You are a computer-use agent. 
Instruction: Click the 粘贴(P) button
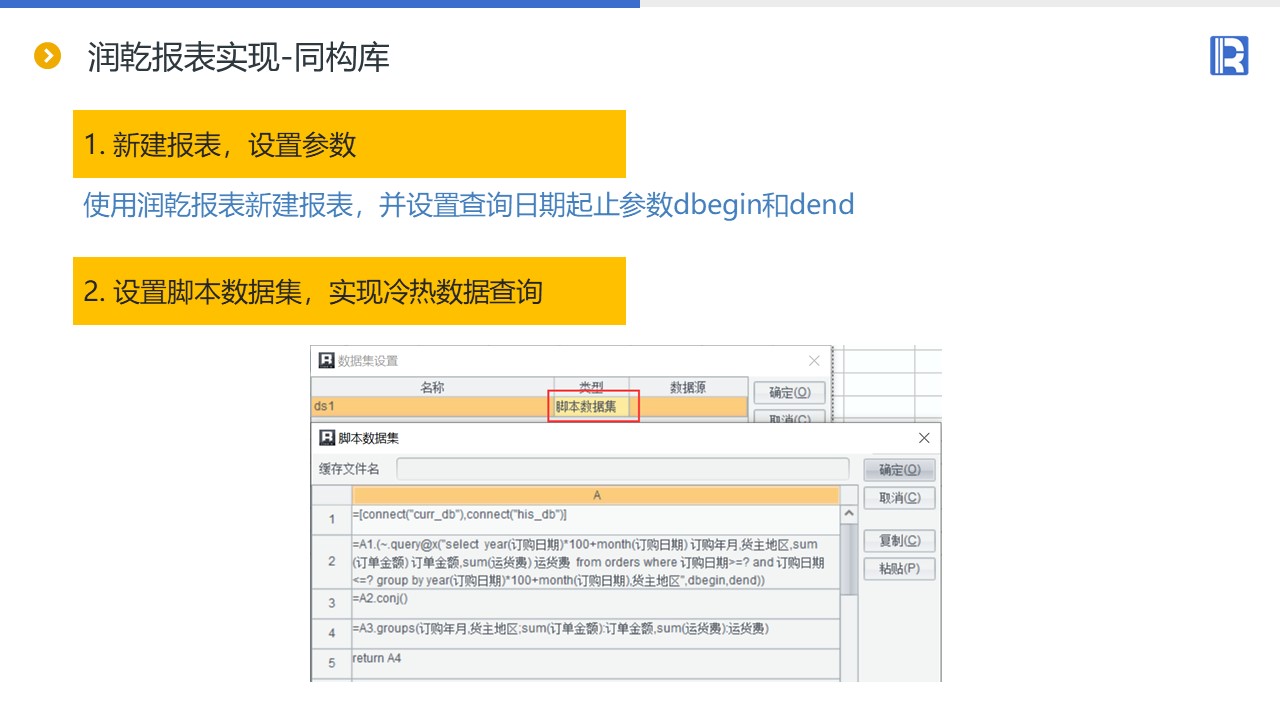pyautogui.click(x=899, y=569)
